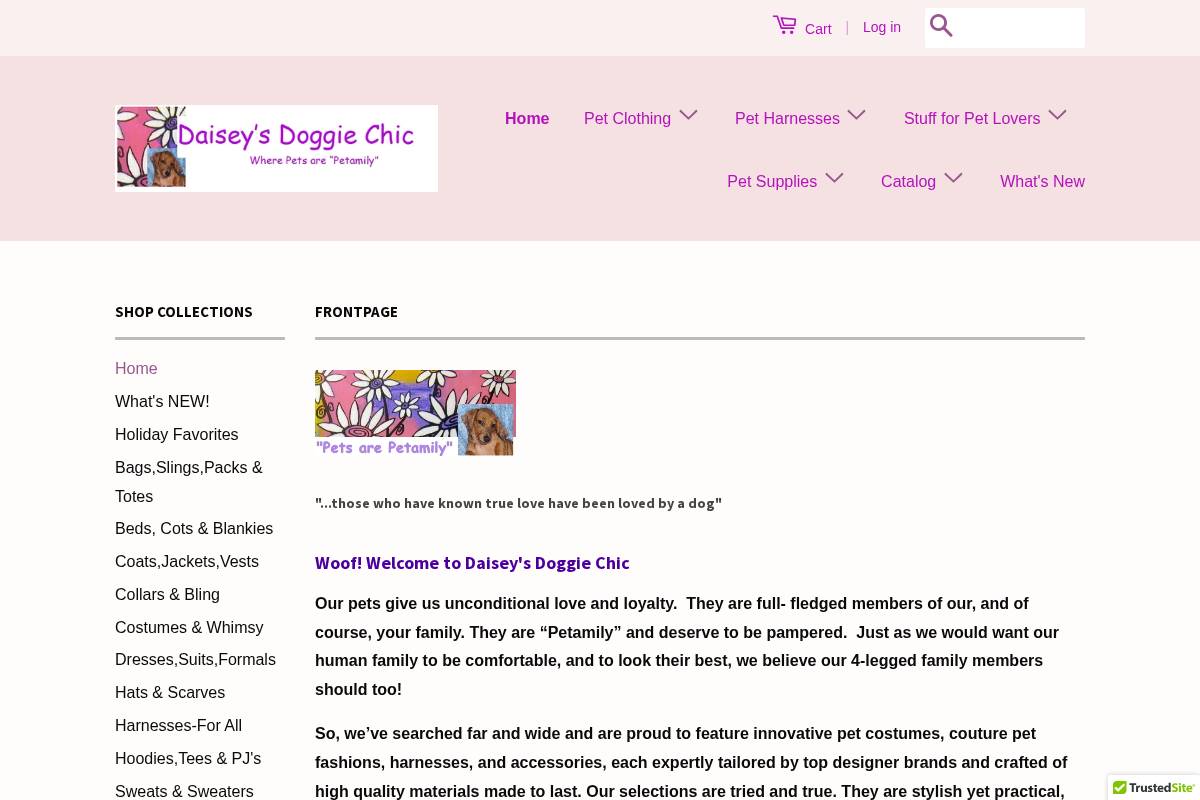The width and height of the screenshot is (1200, 800).
Task: Open the Catalog dropdown menu
Action: click(x=908, y=181)
